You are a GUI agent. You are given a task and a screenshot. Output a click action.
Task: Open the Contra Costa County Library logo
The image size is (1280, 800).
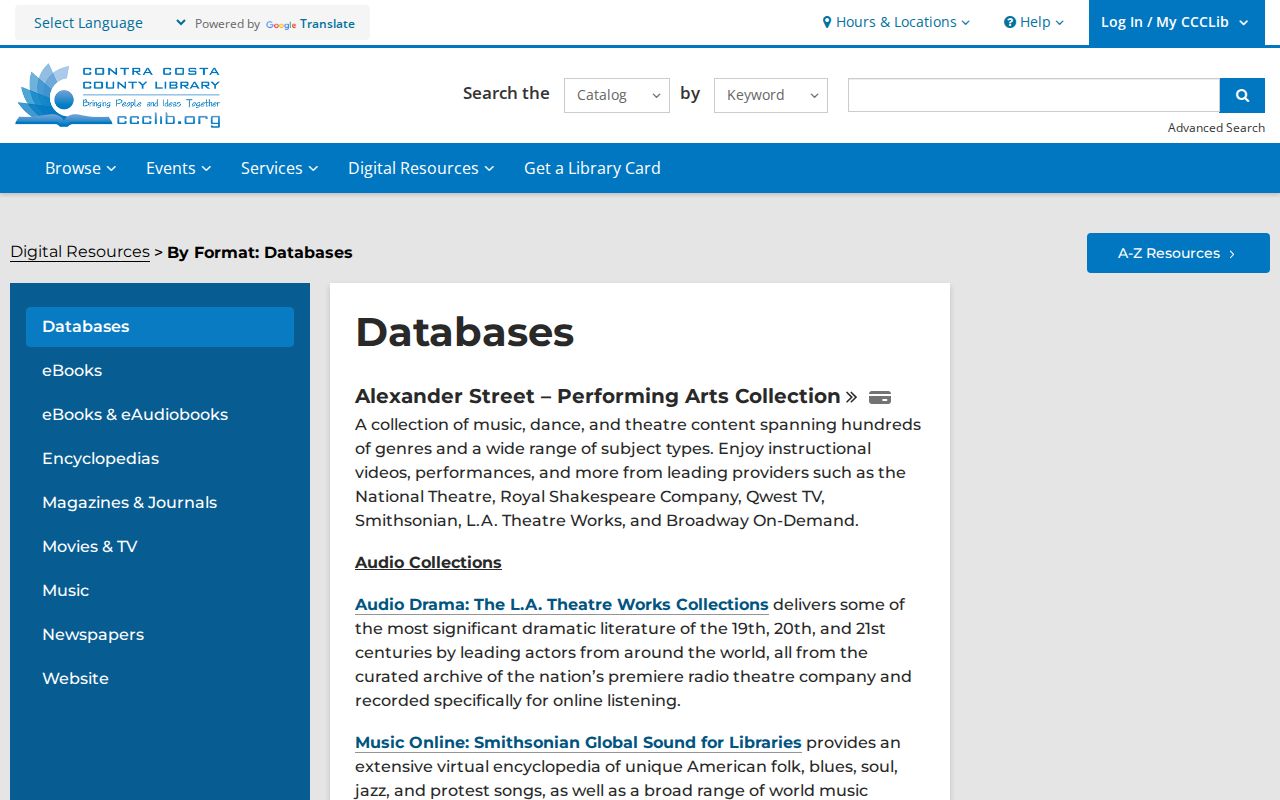(118, 96)
